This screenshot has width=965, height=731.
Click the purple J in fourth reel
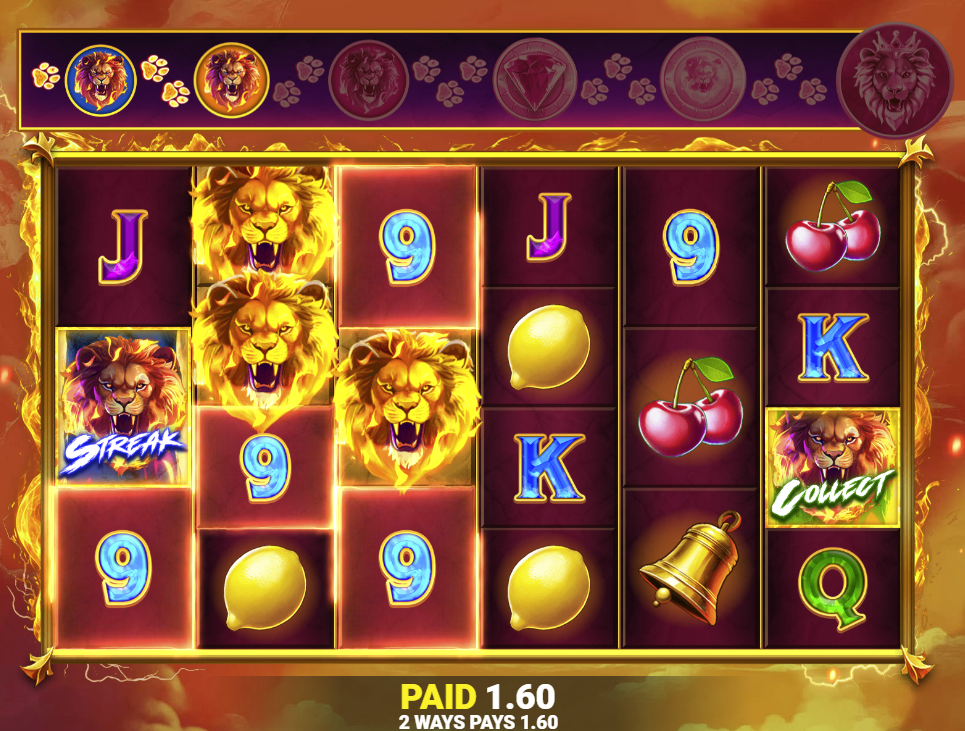(x=549, y=228)
